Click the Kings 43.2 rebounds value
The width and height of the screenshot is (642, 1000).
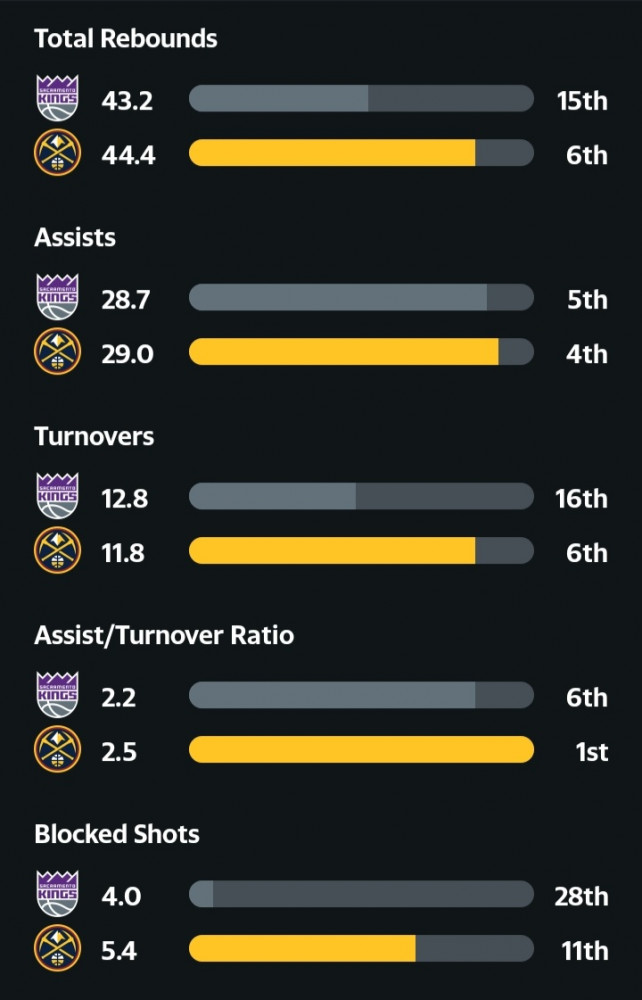tap(127, 101)
